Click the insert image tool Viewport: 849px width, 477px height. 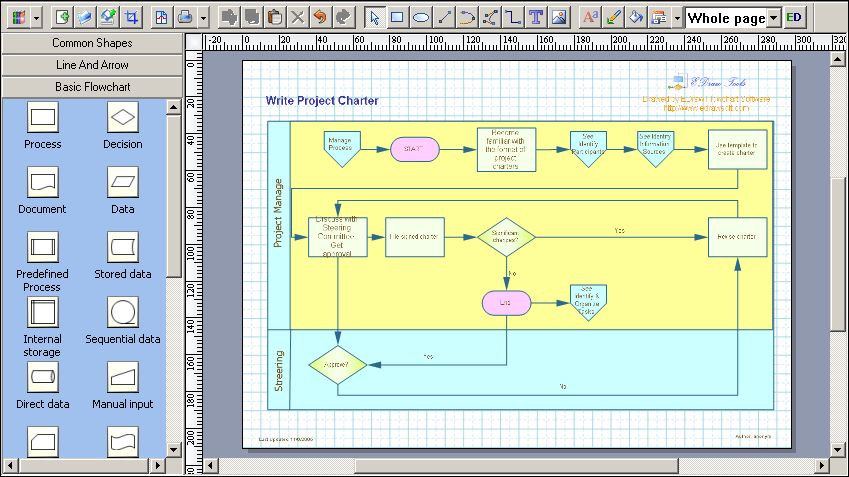tap(559, 17)
